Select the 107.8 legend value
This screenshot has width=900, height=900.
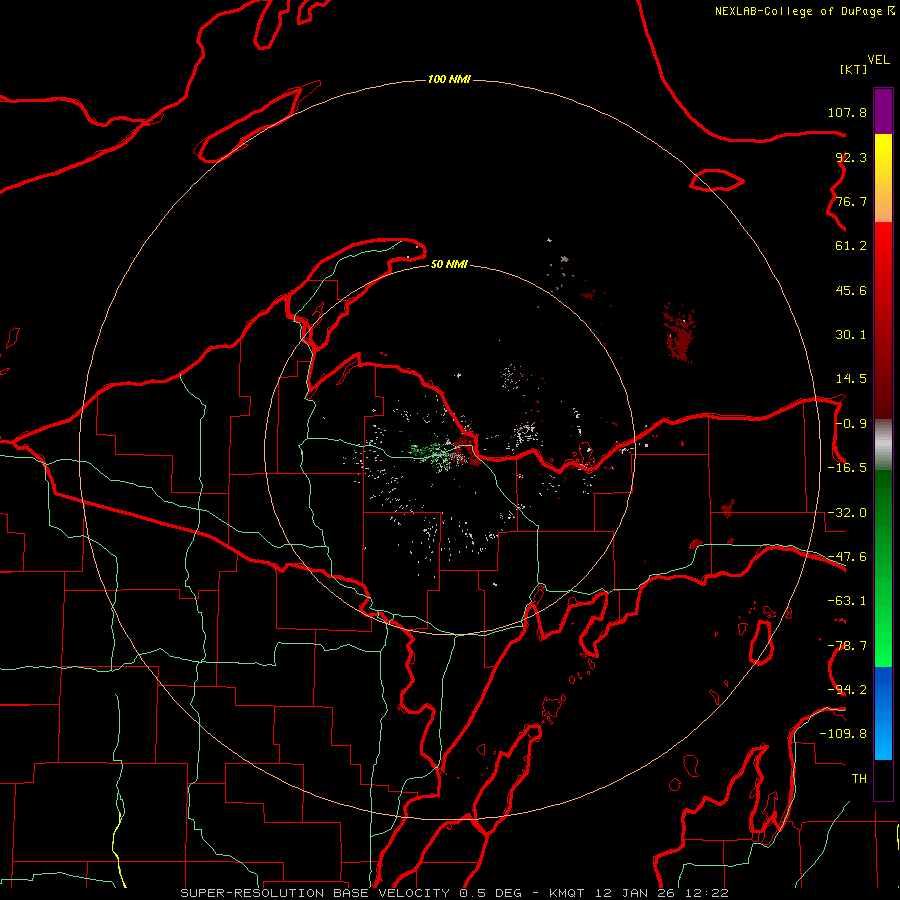(x=847, y=112)
